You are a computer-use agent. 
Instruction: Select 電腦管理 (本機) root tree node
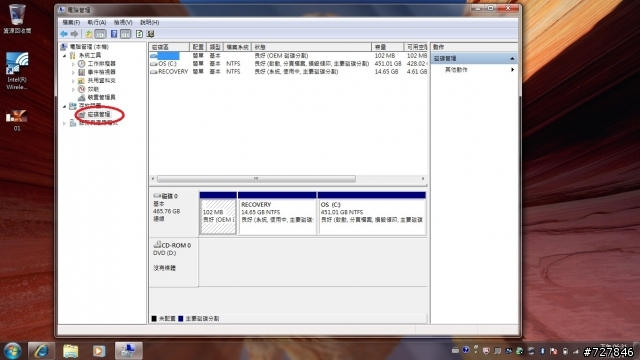(89, 47)
